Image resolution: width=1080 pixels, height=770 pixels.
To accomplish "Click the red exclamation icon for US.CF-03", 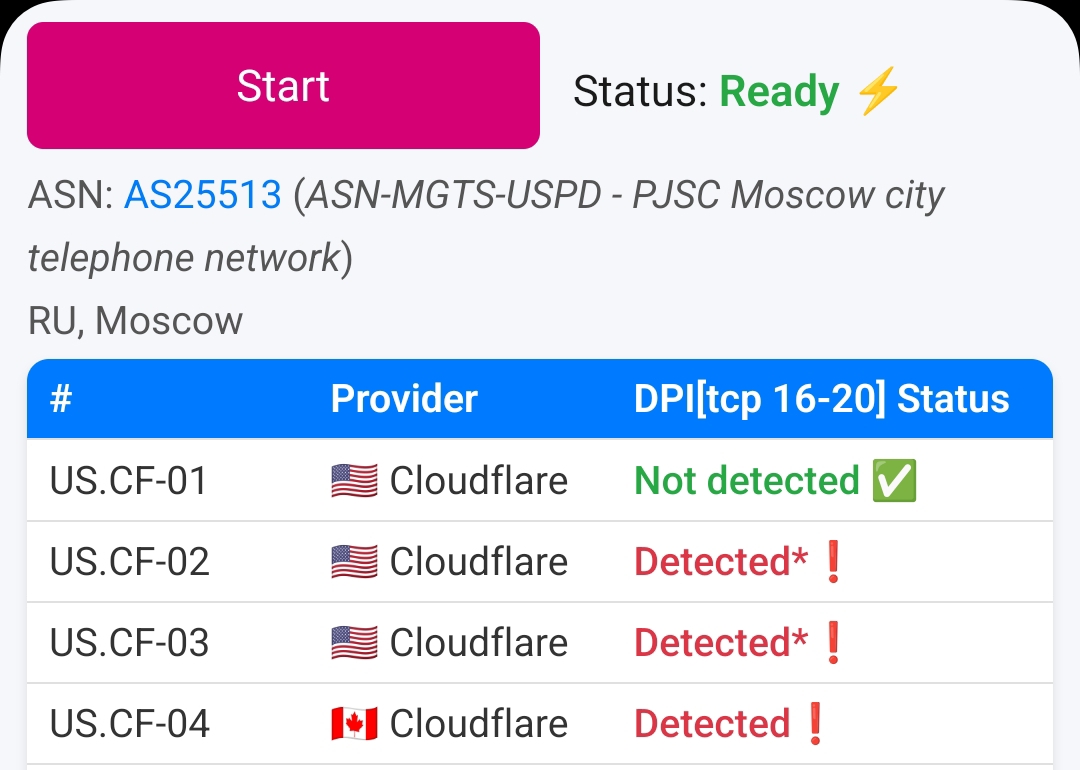I will coord(832,643).
